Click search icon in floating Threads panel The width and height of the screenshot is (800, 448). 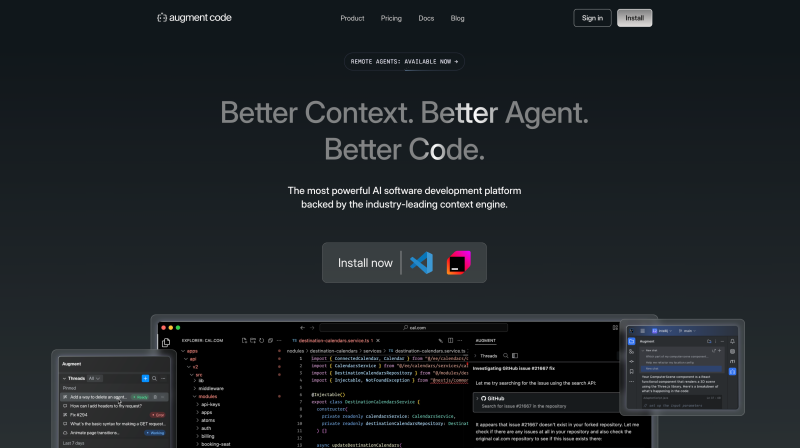pyautogui.click(x=154, y=379)
